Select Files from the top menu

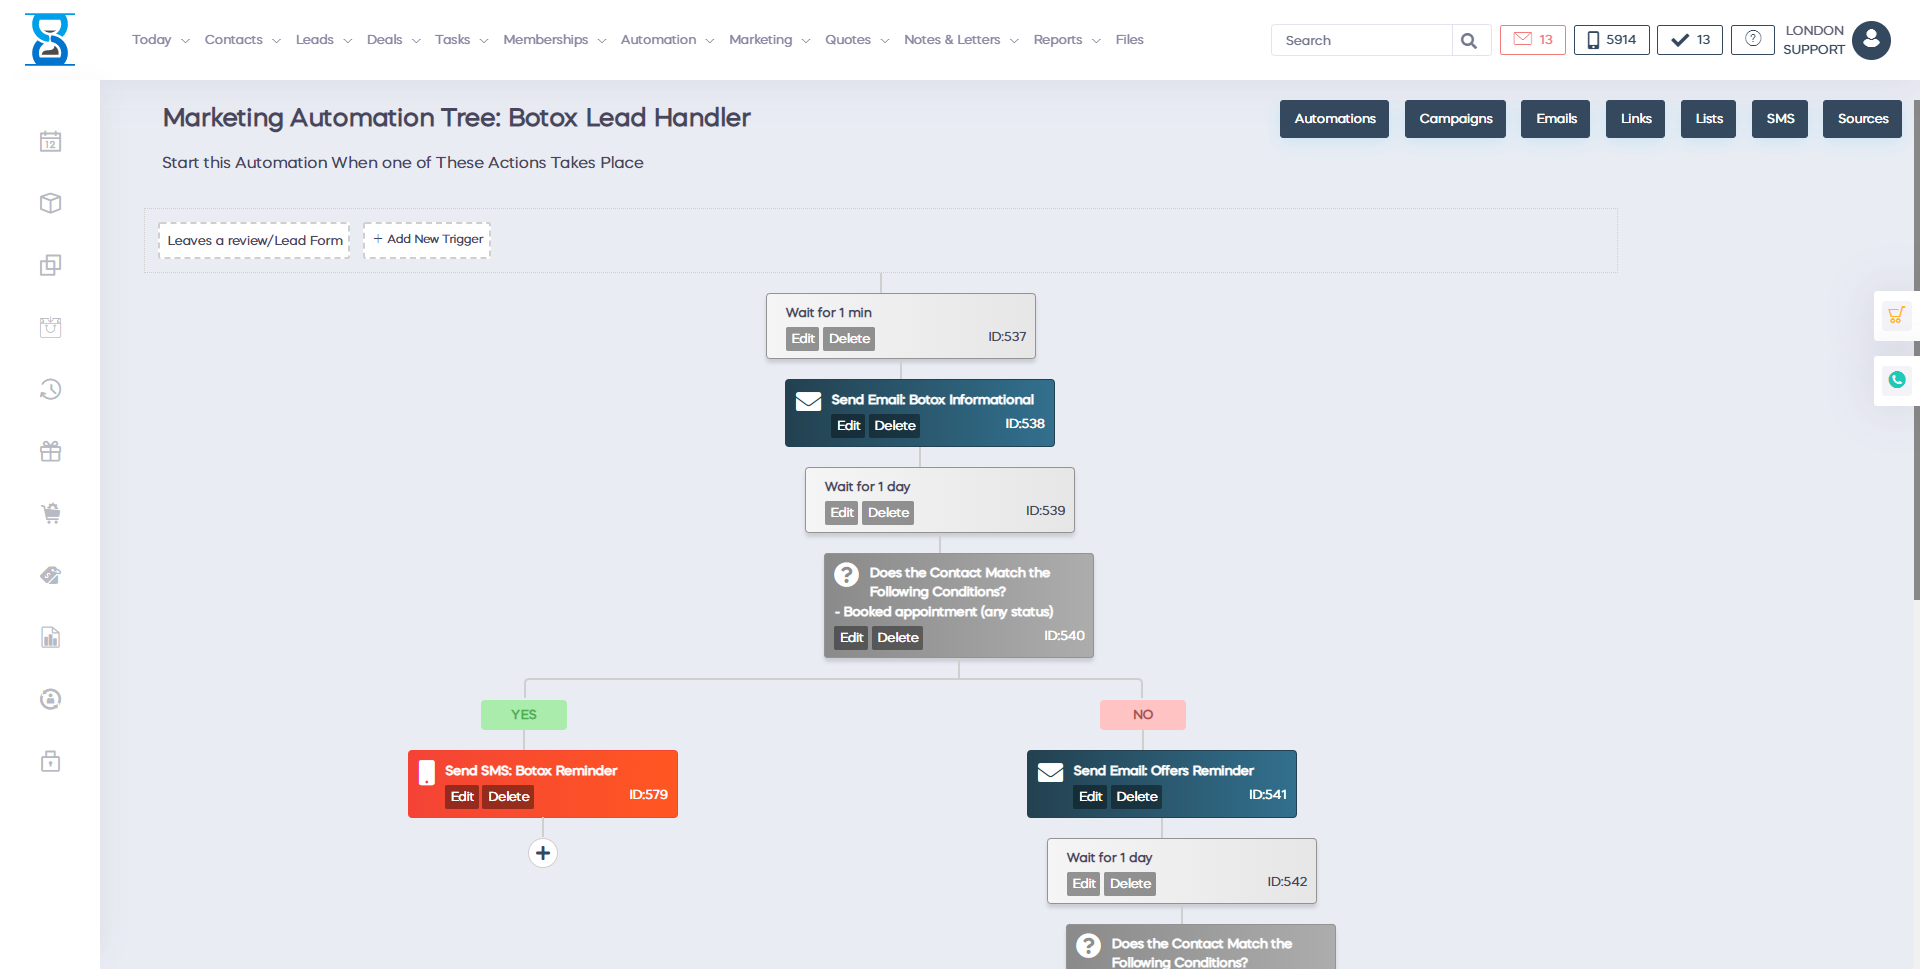[1129, 40]
